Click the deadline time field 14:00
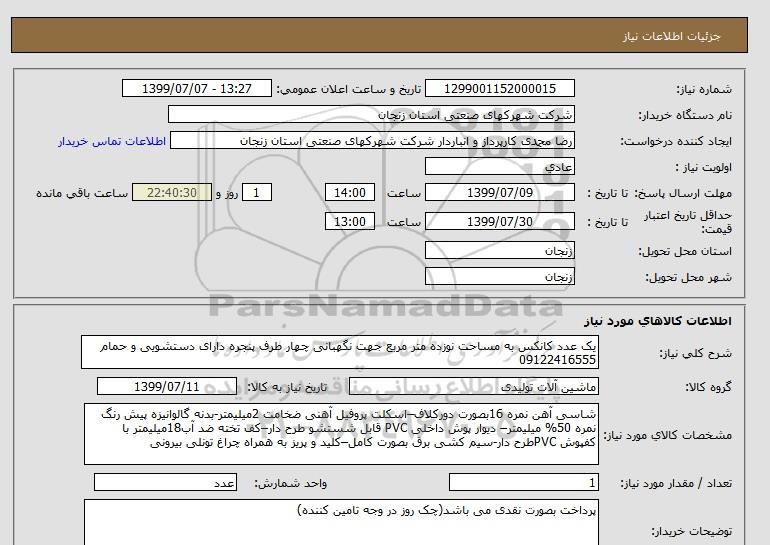The width and height of the screenshot is (770, 545). (x=350, y=192)
